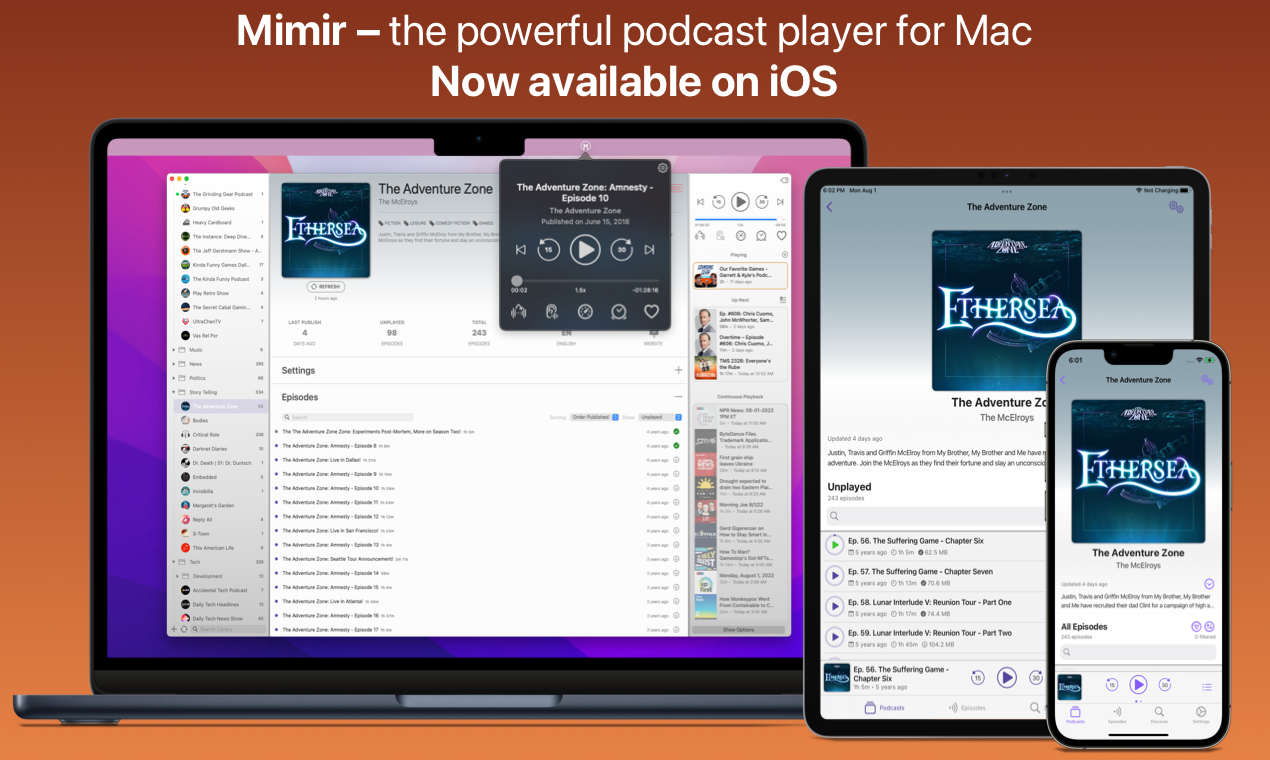
Task: Open the Order Published sorting dropdown
Action: tap(595, 417)
